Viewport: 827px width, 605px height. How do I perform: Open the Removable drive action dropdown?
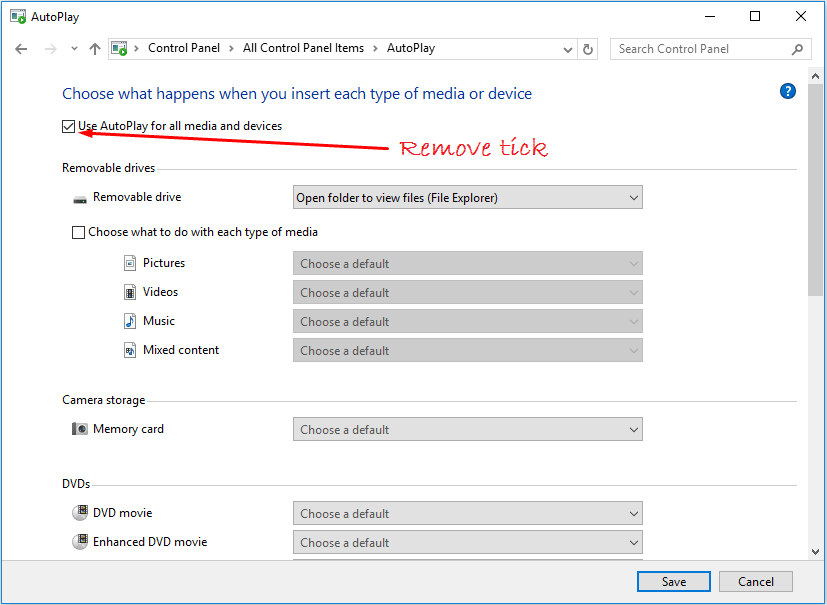pyautogui.click(x=467, y=198)
